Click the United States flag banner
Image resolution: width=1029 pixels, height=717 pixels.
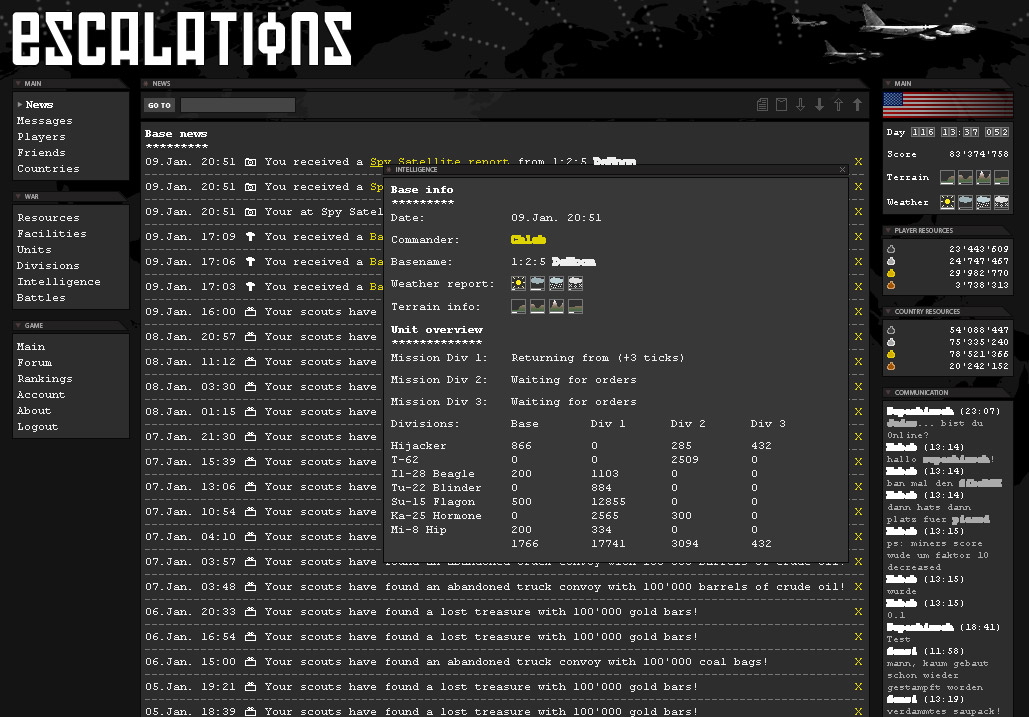pyautogui.click(x=947, y=105)
